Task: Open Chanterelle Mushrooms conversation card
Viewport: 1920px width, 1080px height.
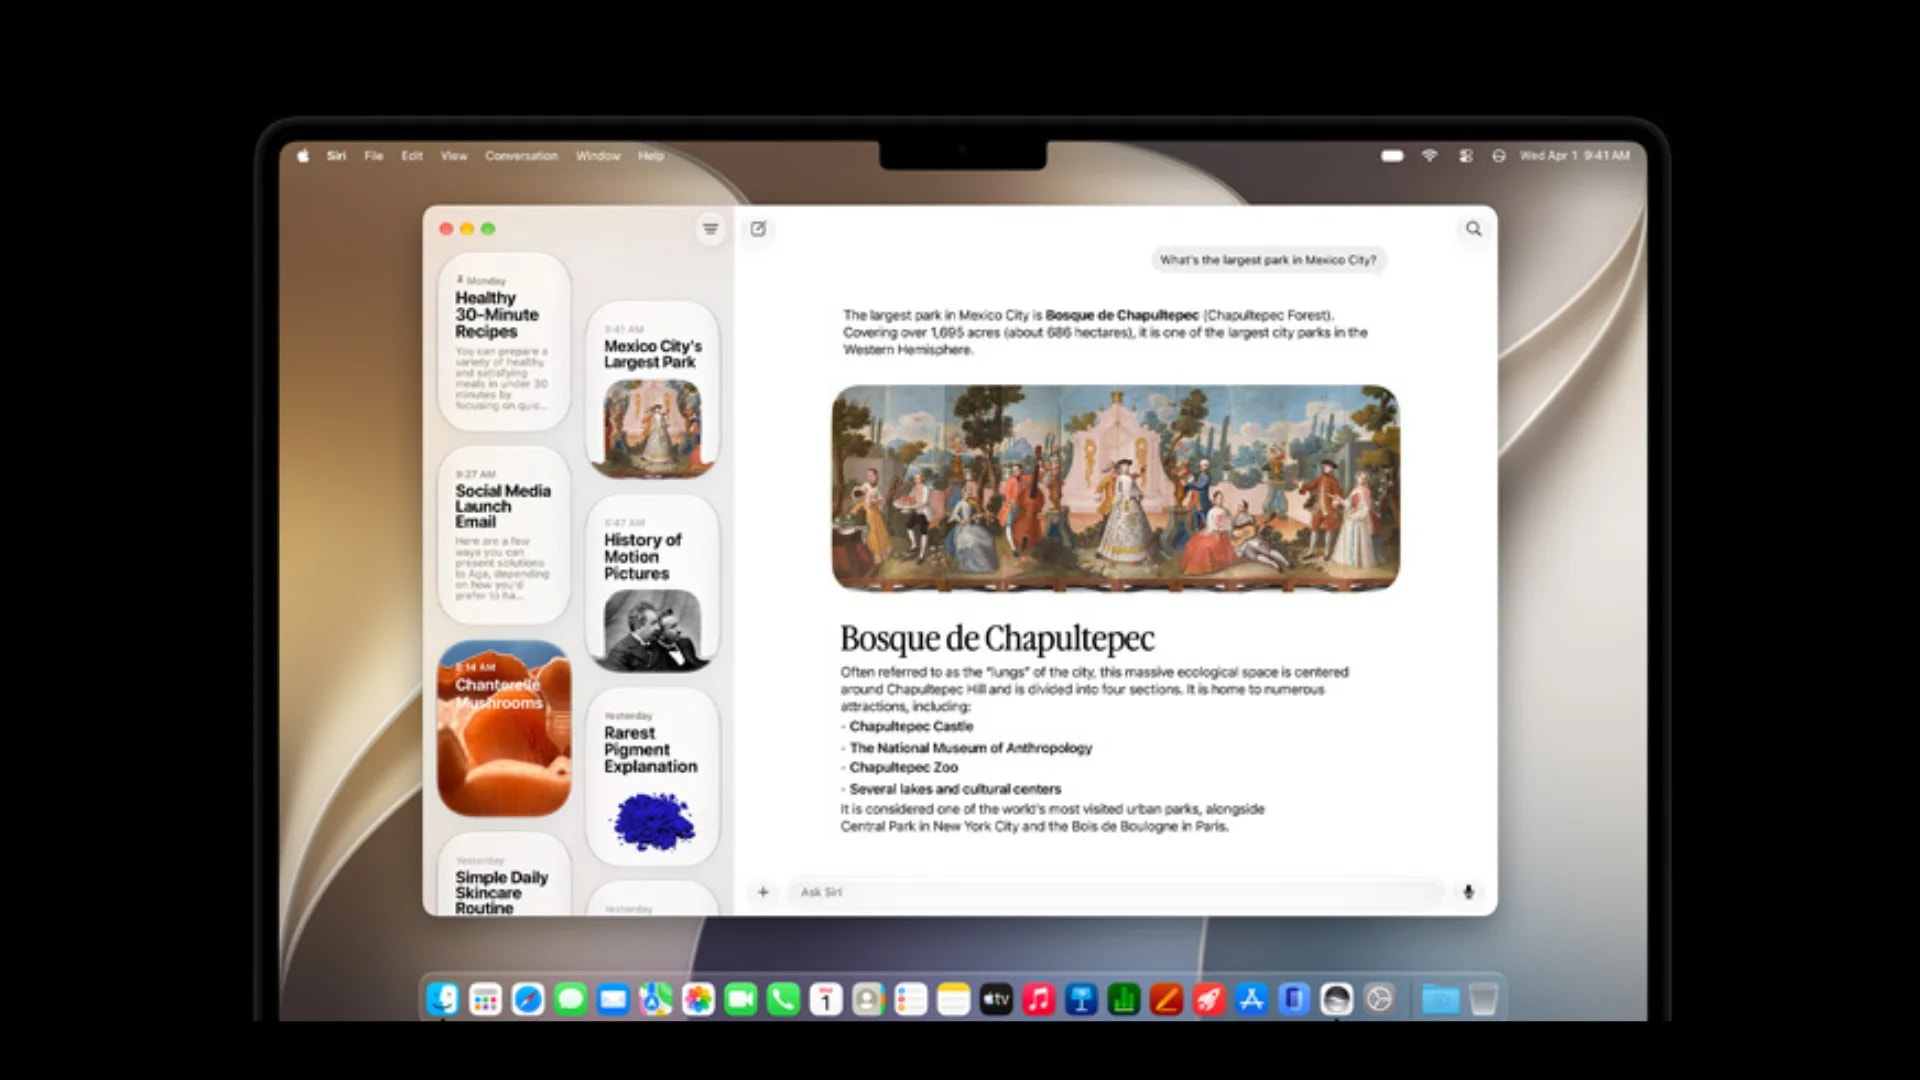Action: (504, 729)
